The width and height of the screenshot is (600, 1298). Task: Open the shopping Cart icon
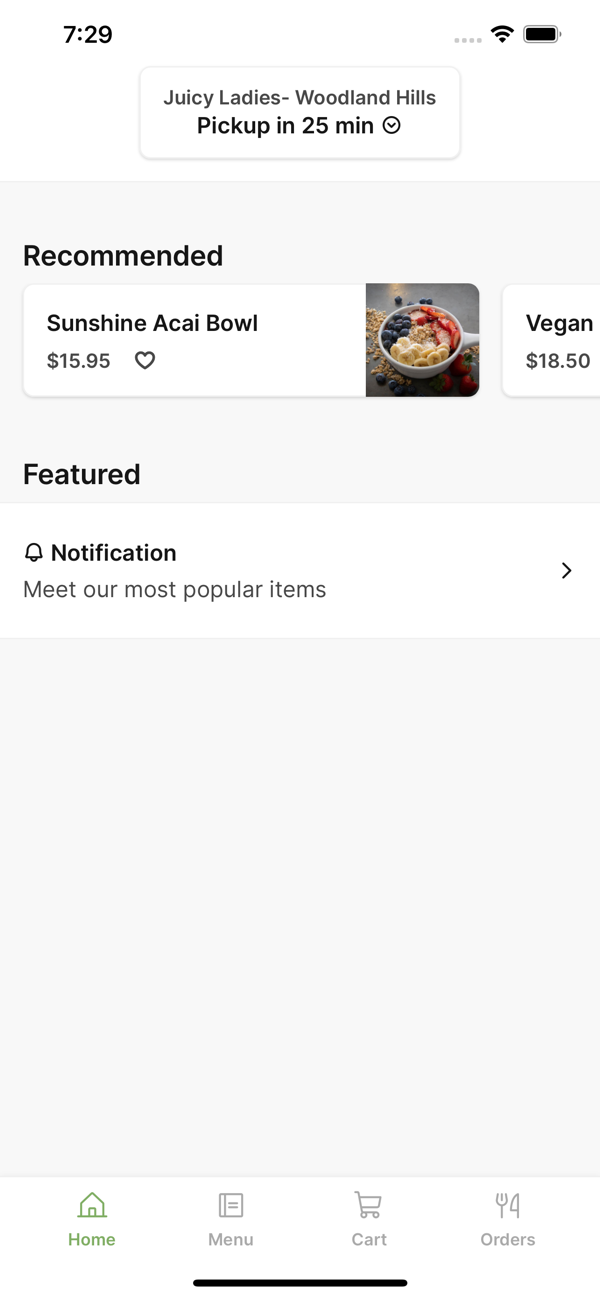point(368,1205)
